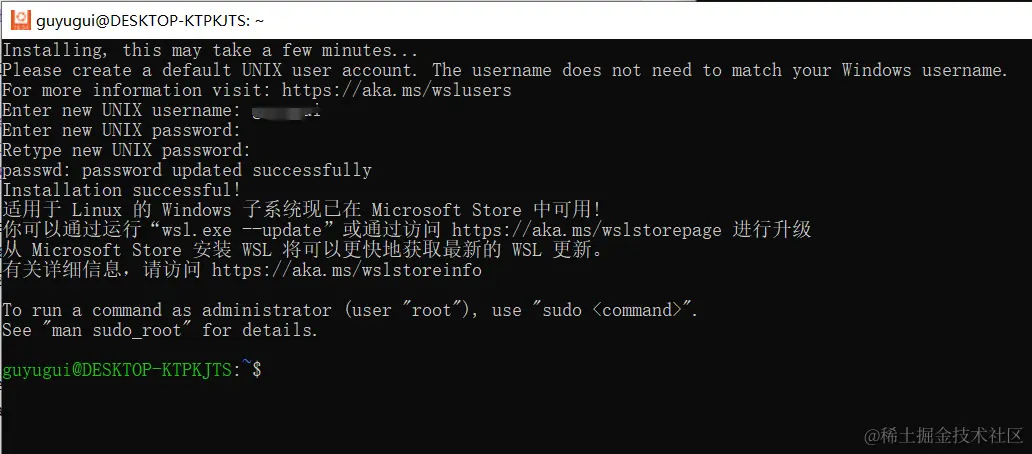Click the blue tilde in the prompt

[247, 368]
